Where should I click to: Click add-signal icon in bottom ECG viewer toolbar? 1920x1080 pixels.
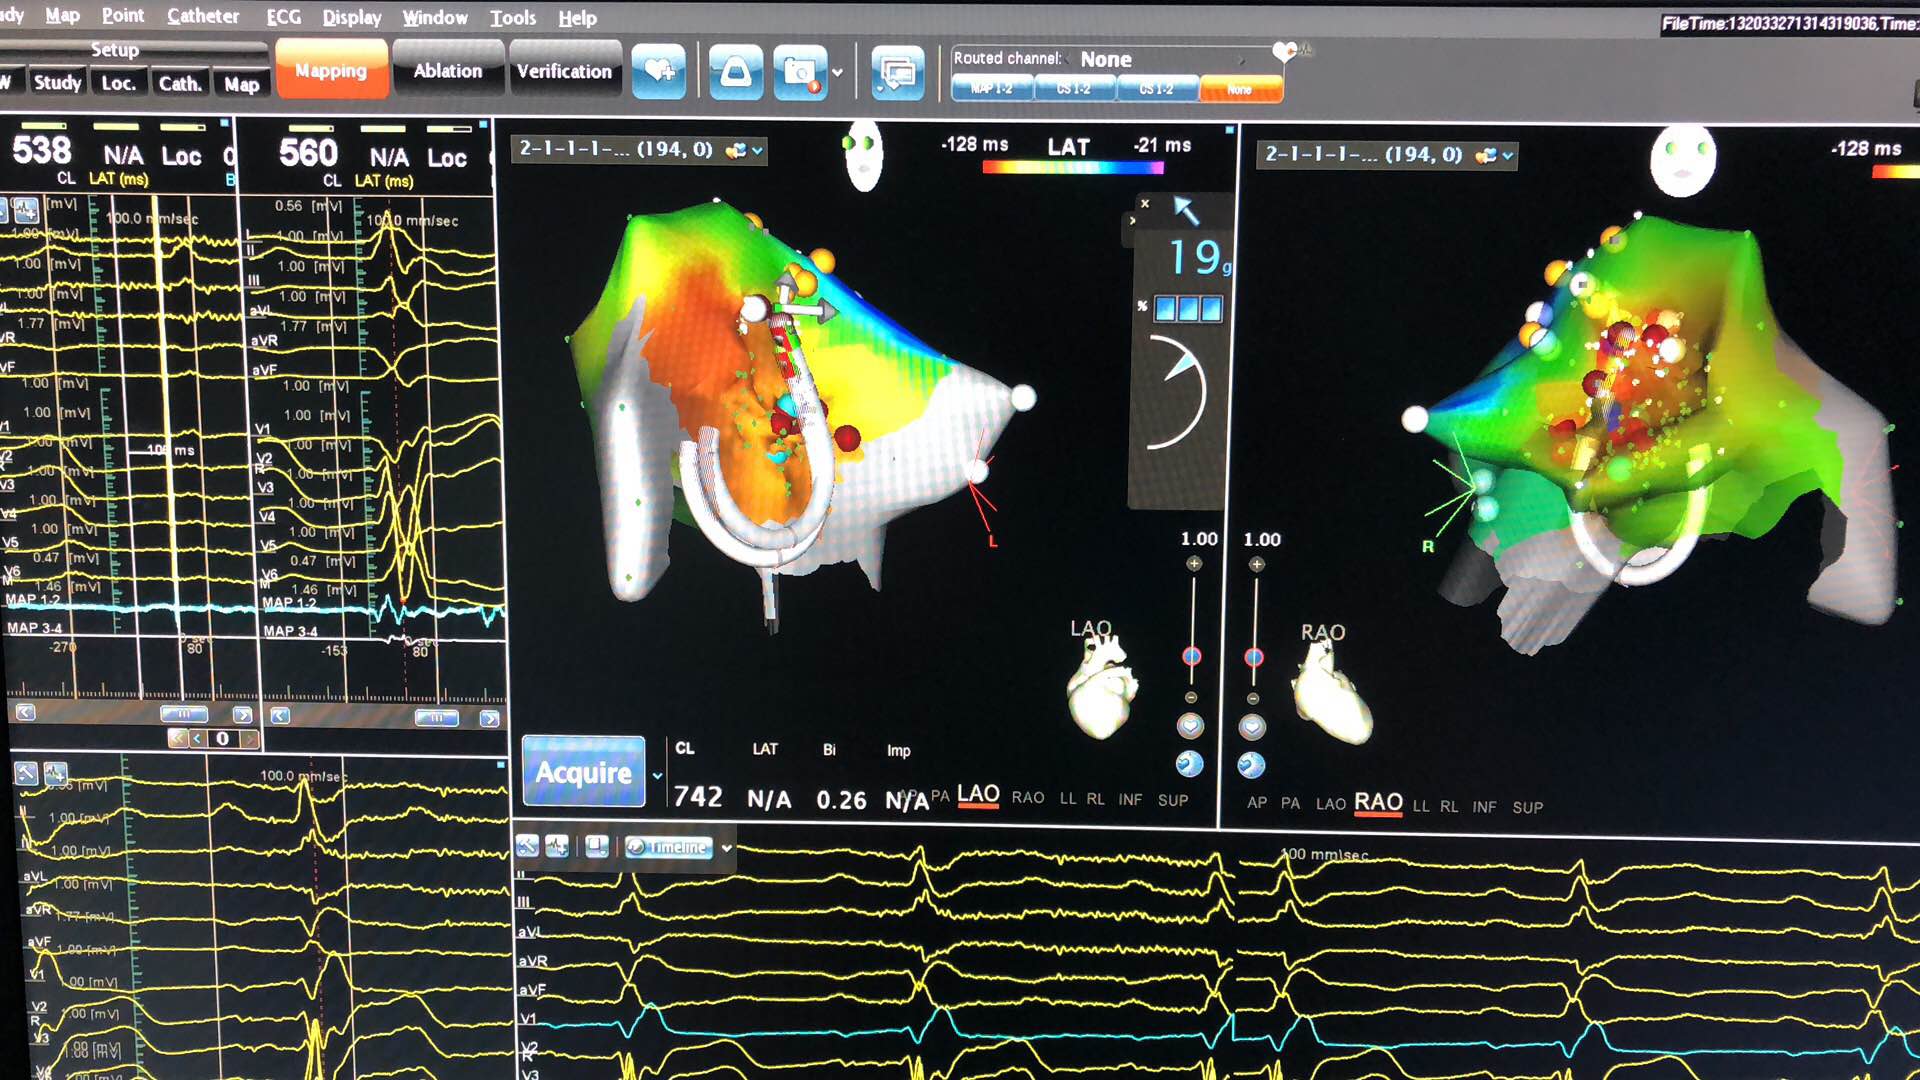[557, 847]
